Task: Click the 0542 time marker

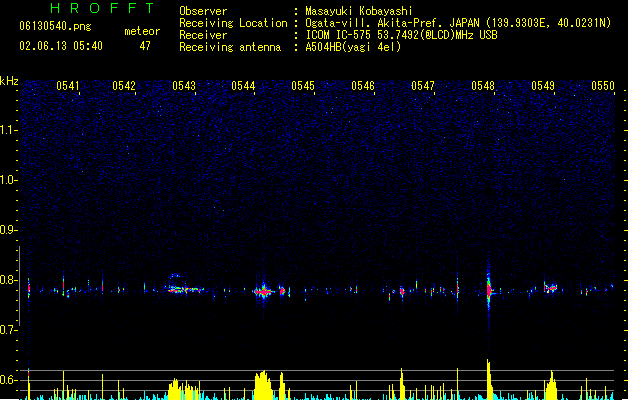Action: [124, 85]
